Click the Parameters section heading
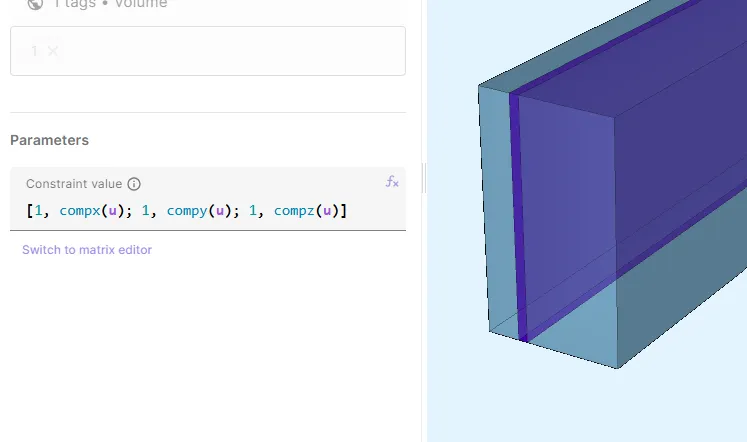Screen dimensions: 747x442 tap(49, 141)
